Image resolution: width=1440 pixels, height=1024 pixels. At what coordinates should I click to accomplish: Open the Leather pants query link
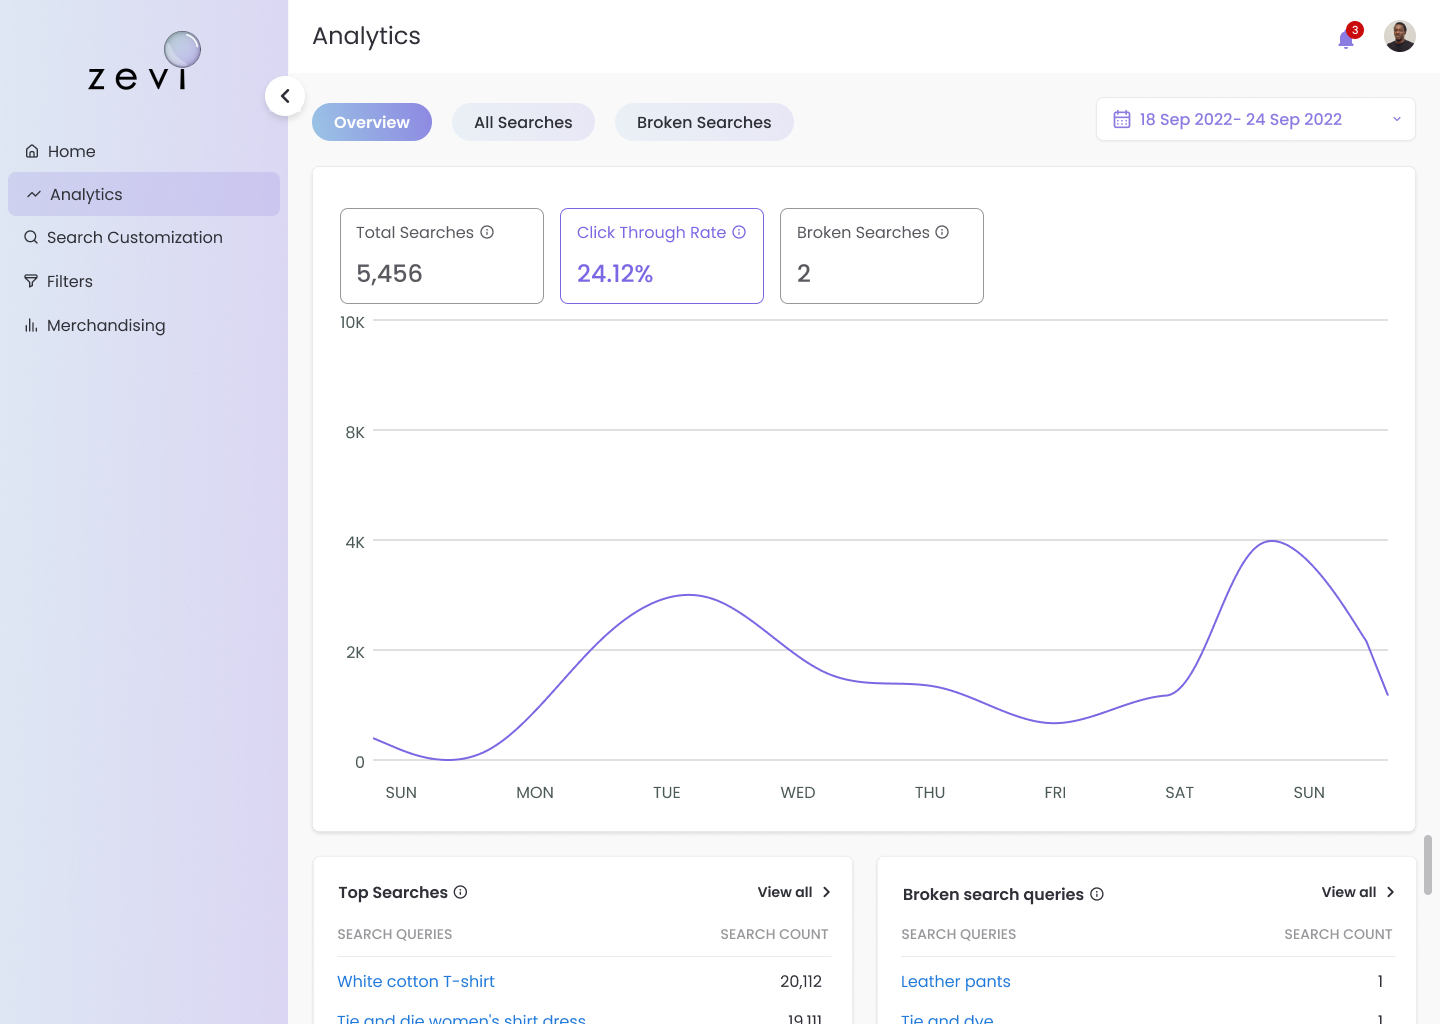955,981
